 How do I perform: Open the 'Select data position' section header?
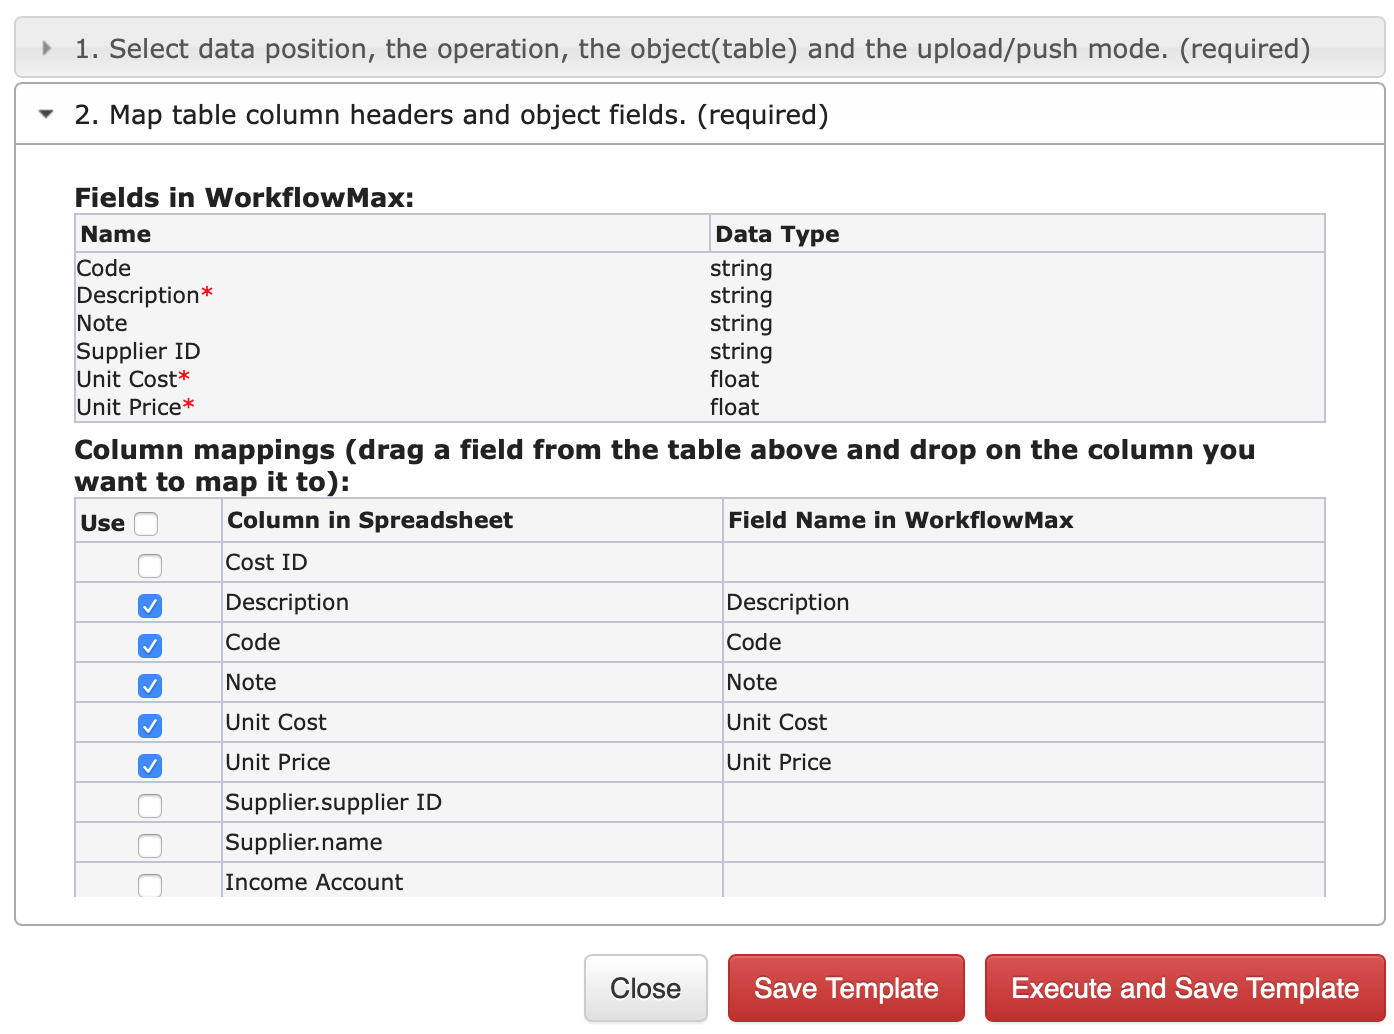[700, 47]
